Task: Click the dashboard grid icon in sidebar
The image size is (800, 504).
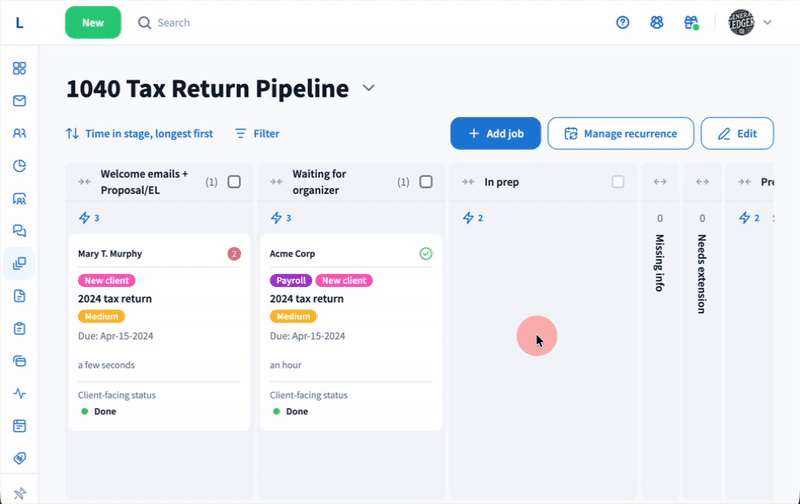Action: pos(19,69)
